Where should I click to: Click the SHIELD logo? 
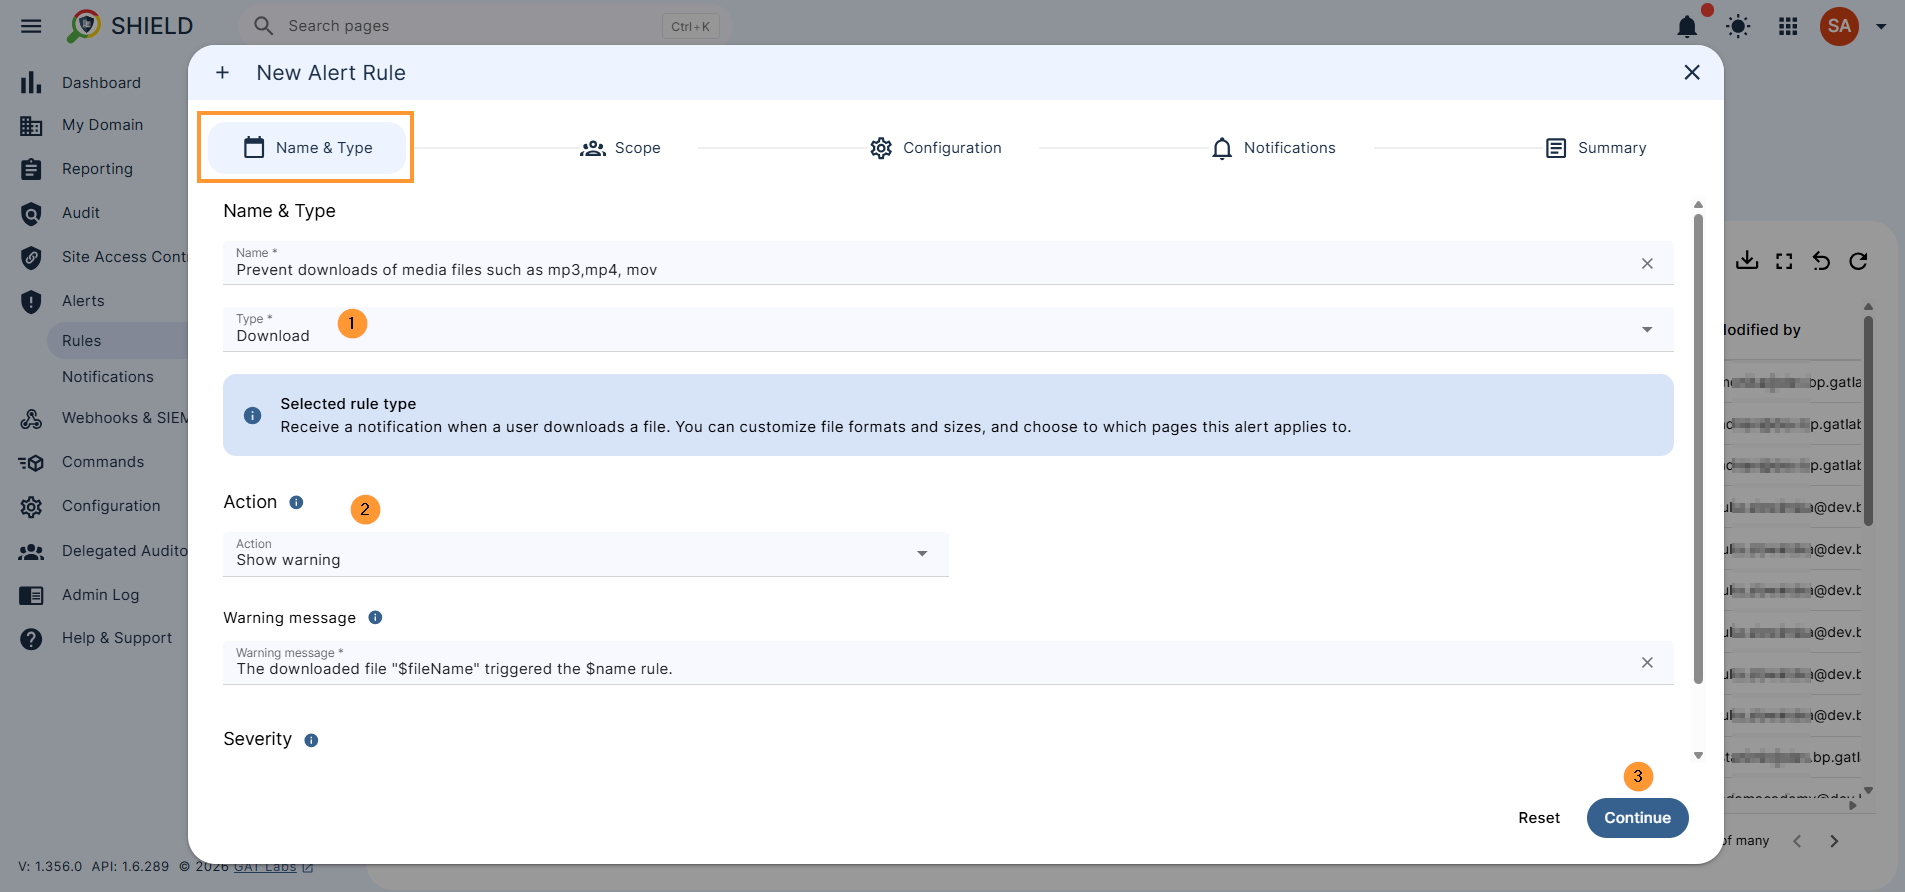130,26
